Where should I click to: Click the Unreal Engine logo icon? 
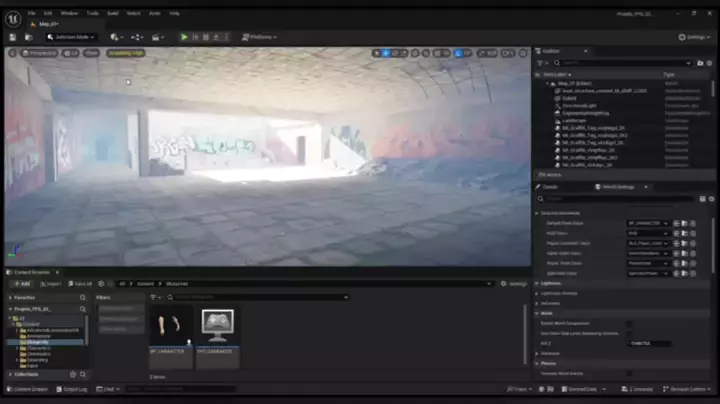[11, 16]
